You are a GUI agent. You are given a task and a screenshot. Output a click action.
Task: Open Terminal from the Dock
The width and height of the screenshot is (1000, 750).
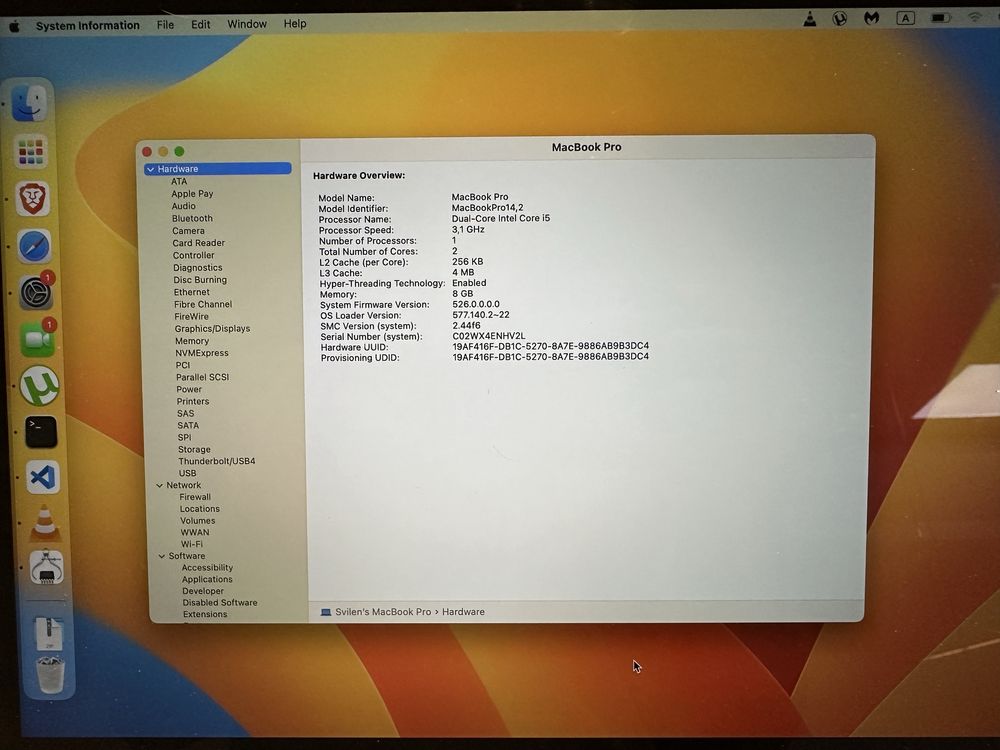pos(41,432)
